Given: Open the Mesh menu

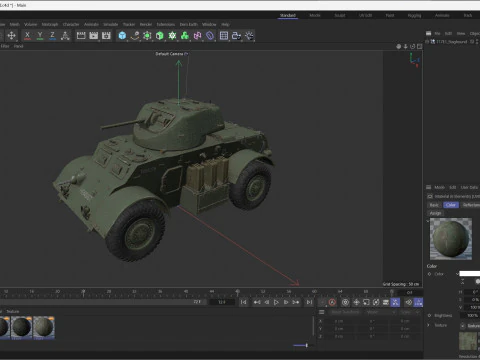Looking at the screenshot, I should tap(14, 24).
